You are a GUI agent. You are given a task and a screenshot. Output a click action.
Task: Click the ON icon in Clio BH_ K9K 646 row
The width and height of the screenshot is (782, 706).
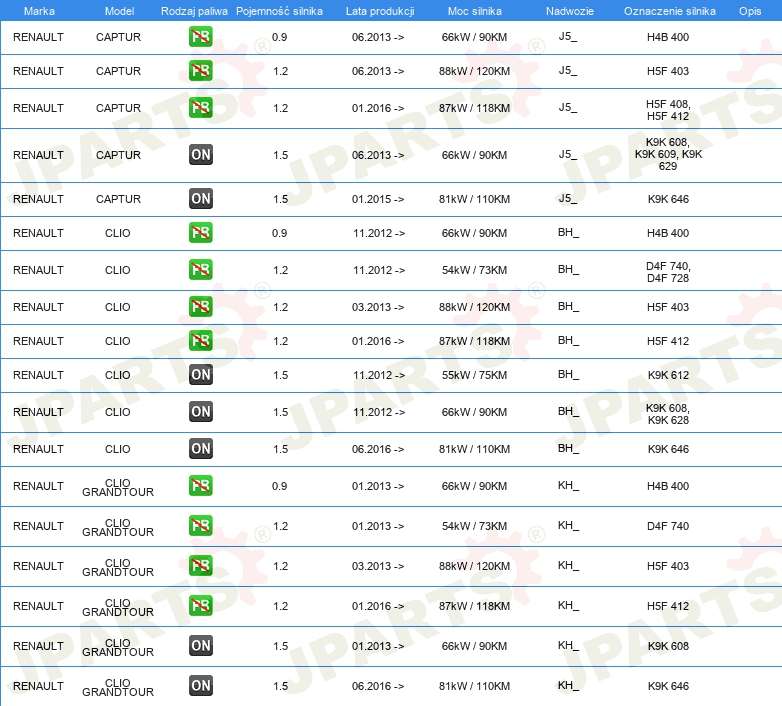(200, 449)
